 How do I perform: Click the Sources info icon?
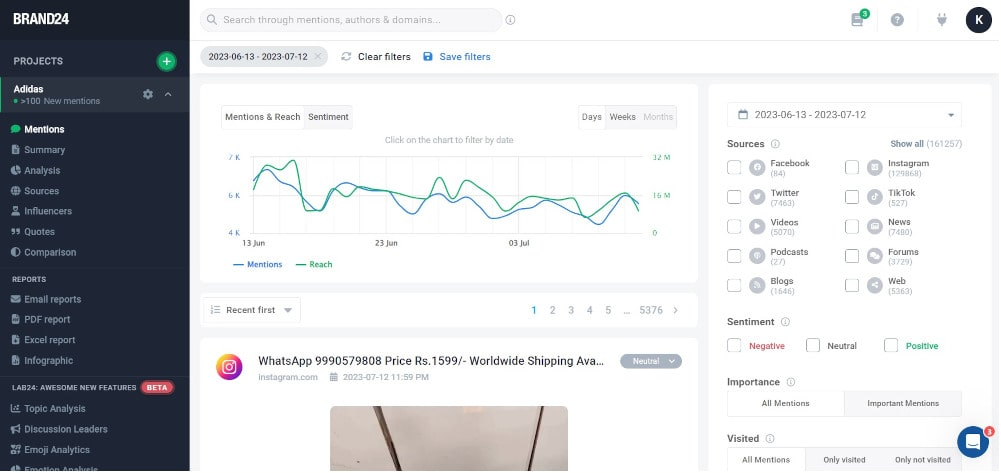pyautogui.click(x=775, y=144)
